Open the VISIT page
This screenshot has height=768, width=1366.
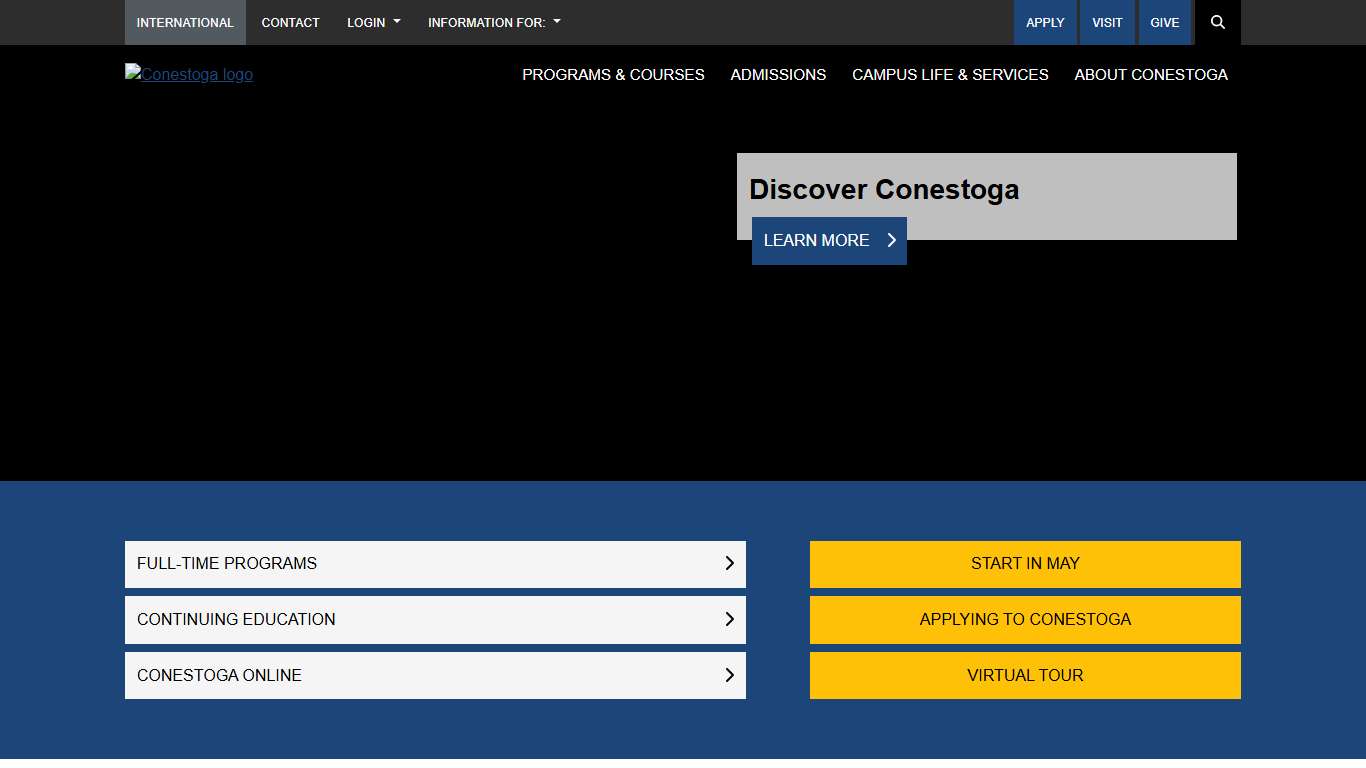(1107, 22)
